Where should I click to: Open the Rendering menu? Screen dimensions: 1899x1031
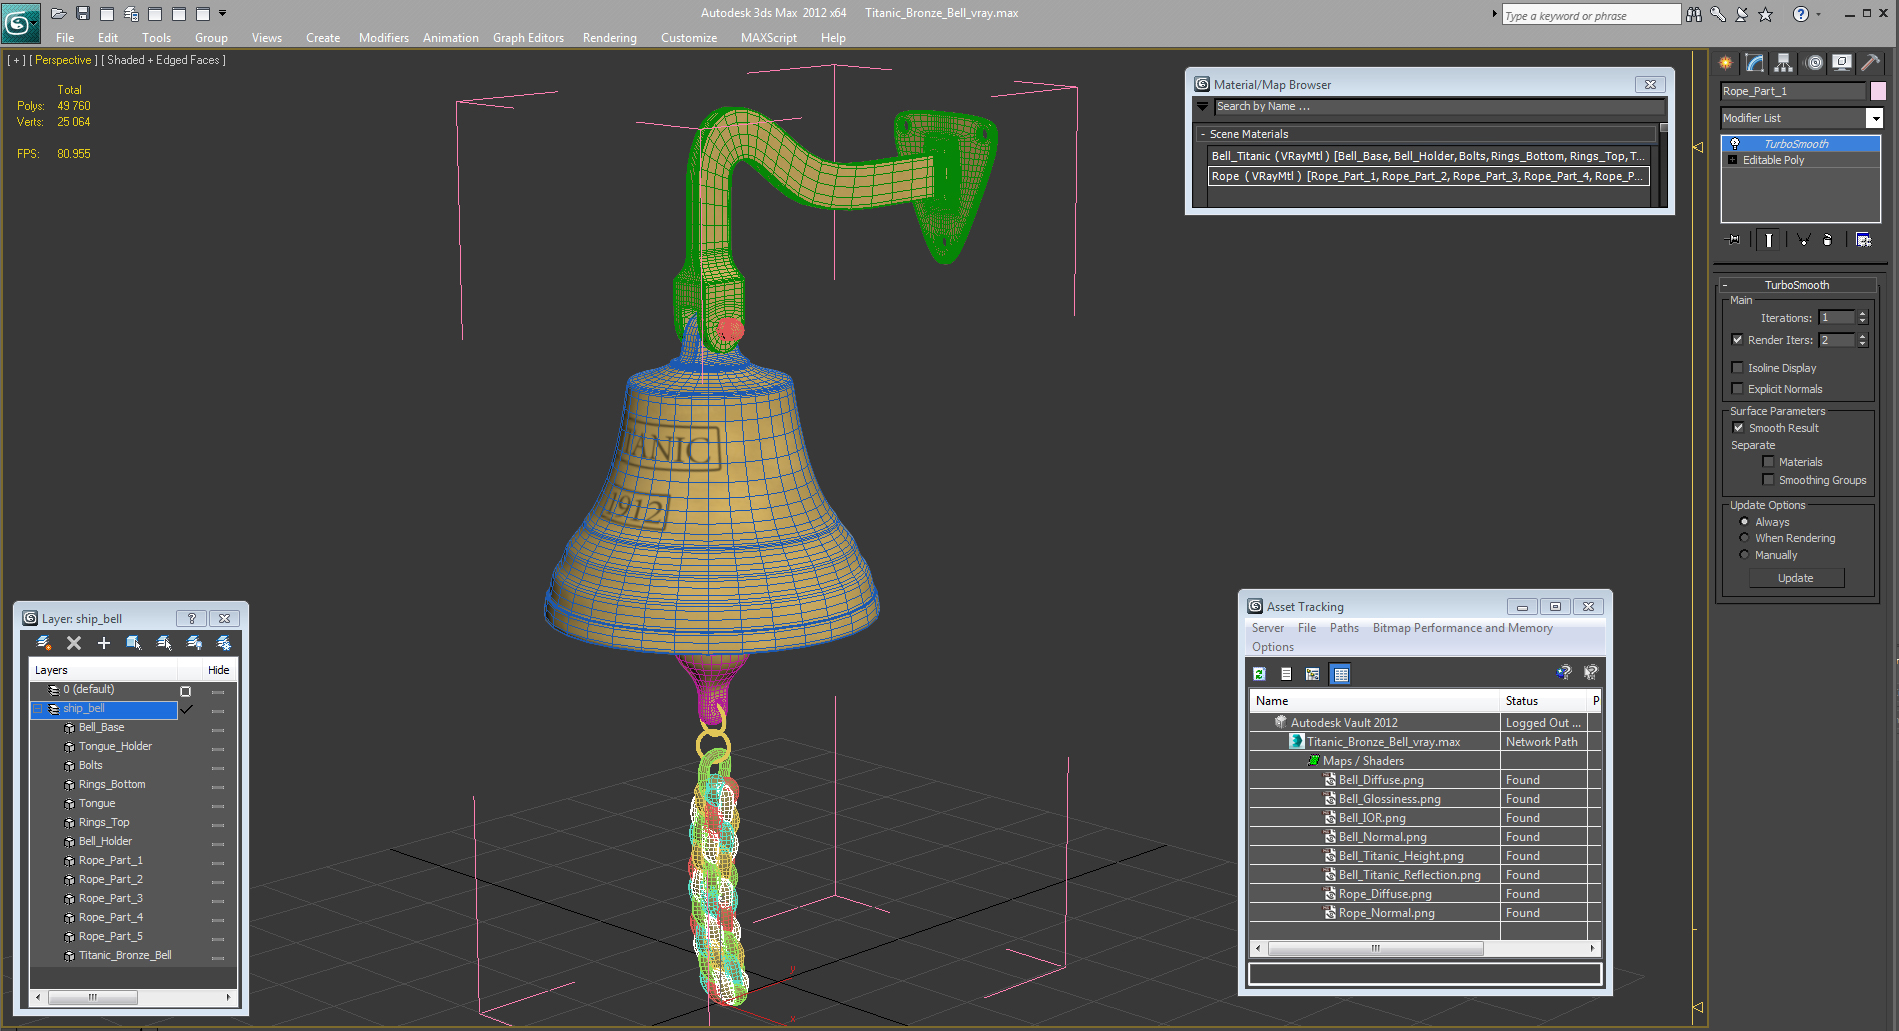pyautogui.click(x=609, y=38)
